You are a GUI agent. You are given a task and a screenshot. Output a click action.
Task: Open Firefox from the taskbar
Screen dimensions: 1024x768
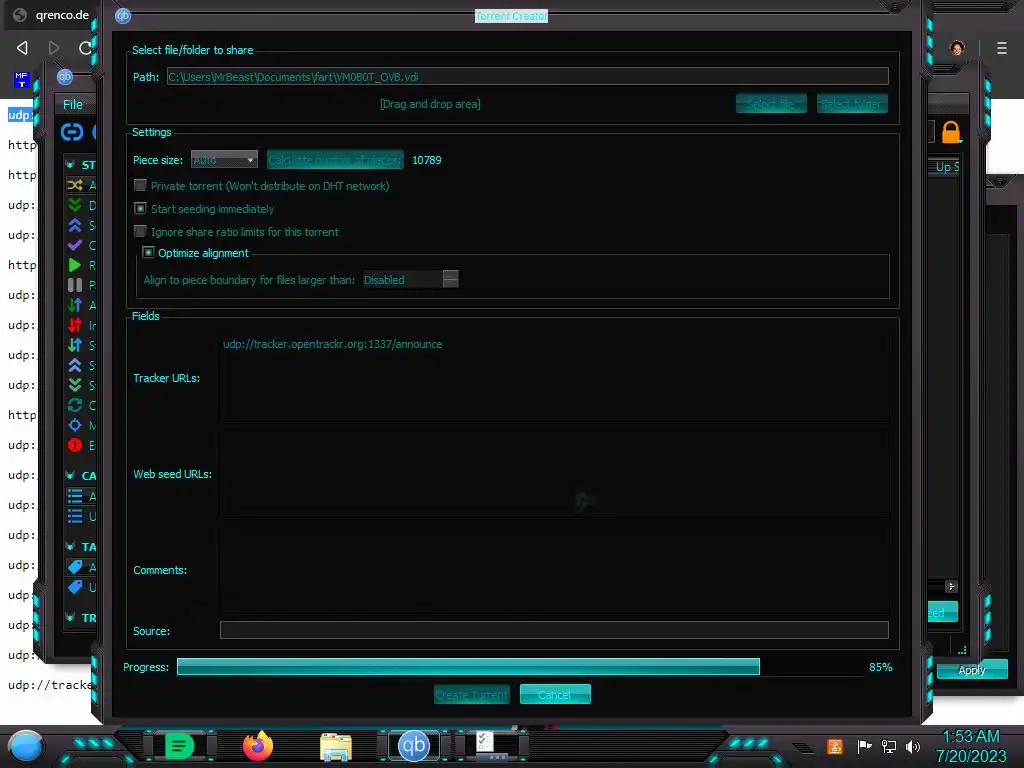click(x=257, y=746)
